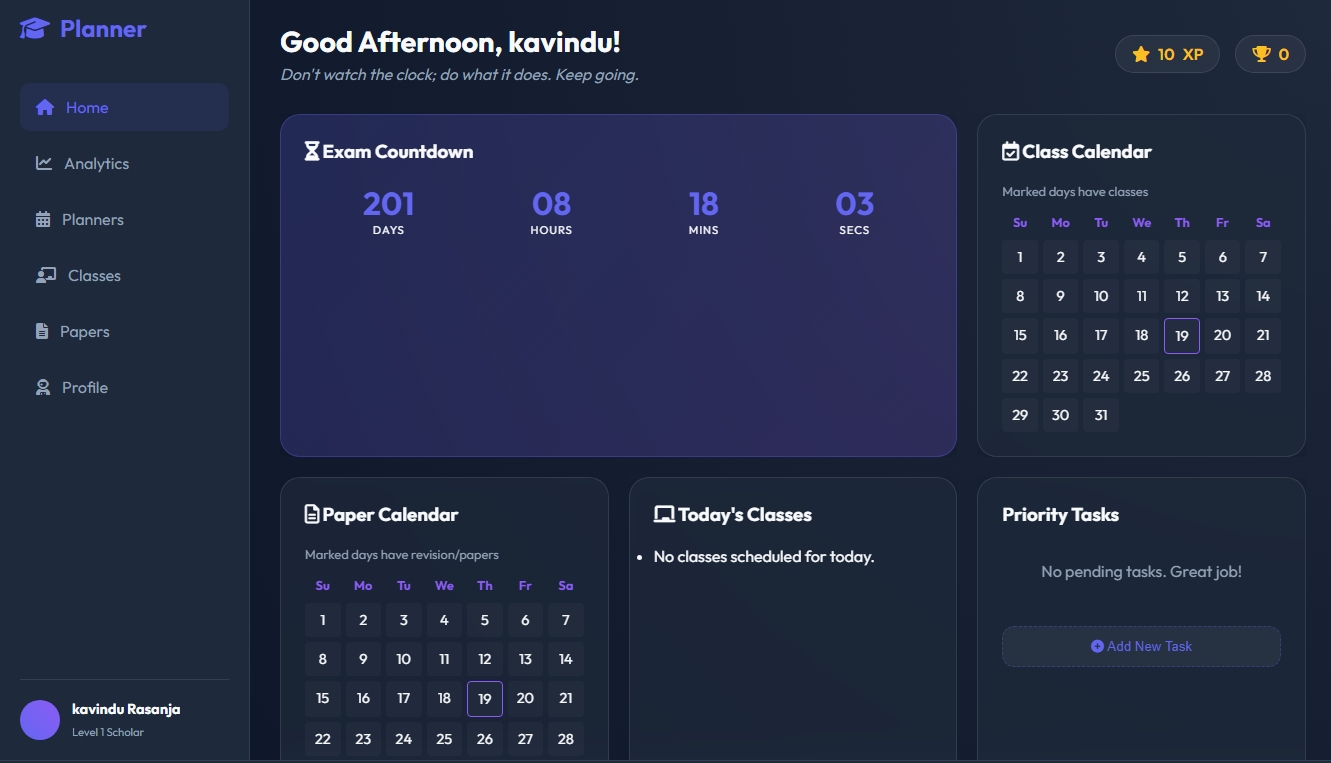Click the trophy count icon
This screenshot has width=1331, height=763.
tap(1261, 54)
